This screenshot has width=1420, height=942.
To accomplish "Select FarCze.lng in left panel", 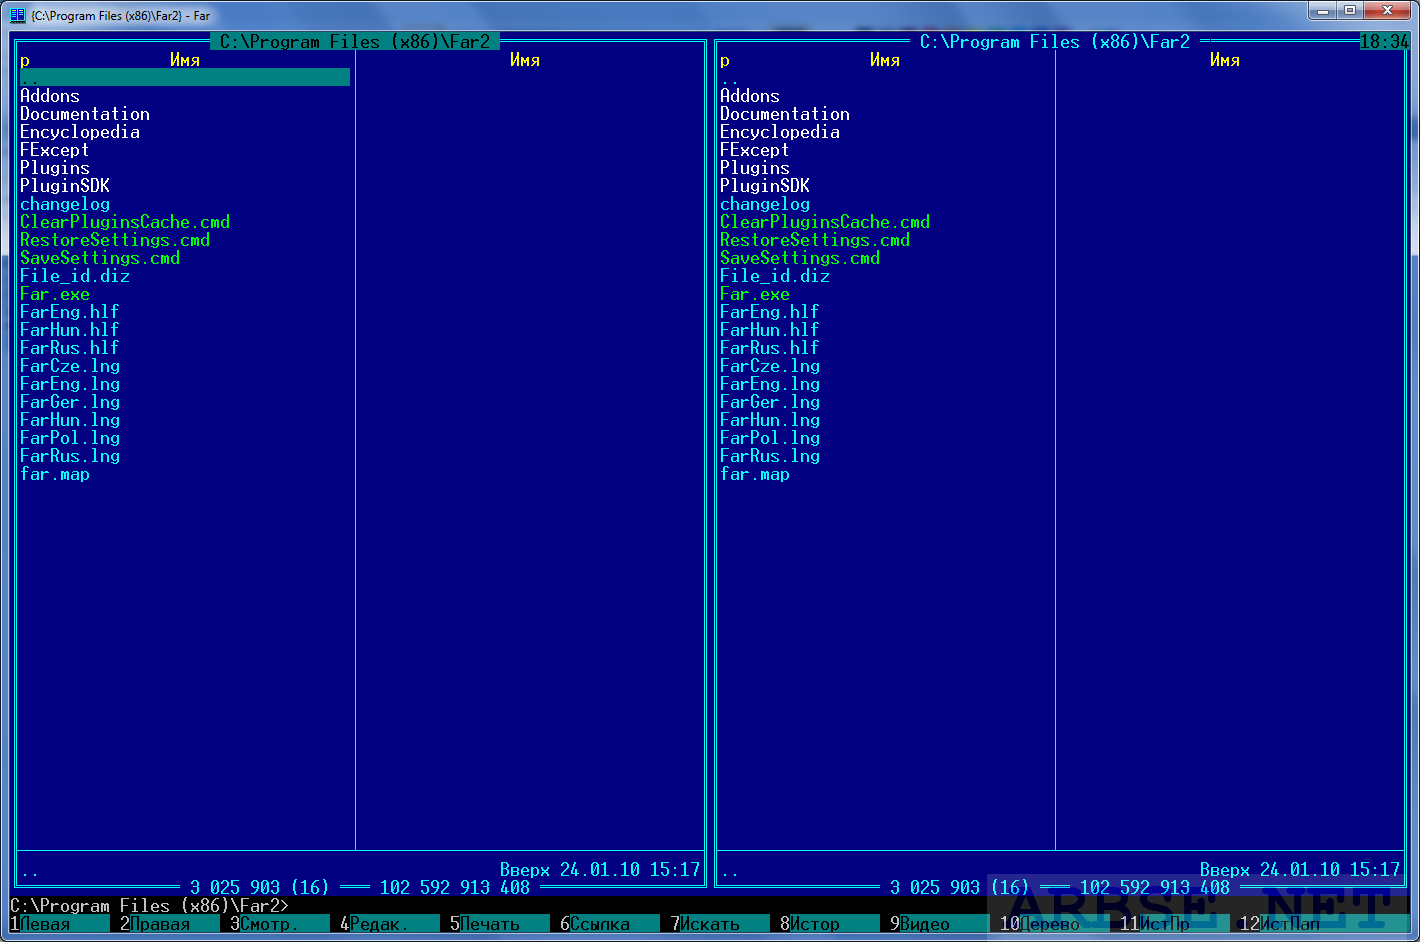I will (70, 366).
